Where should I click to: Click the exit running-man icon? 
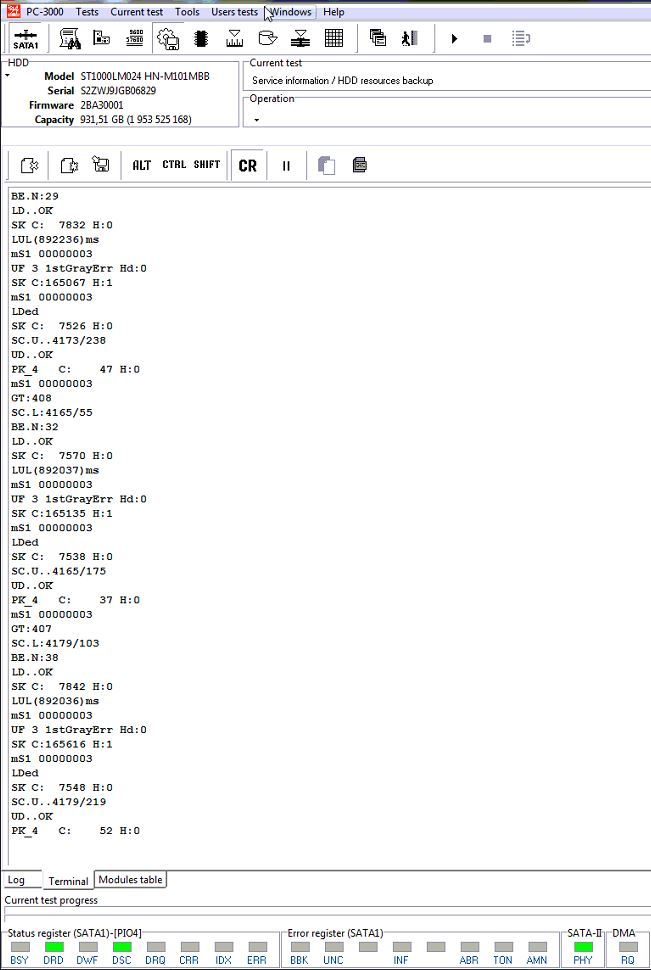click(x=408, y=39)
